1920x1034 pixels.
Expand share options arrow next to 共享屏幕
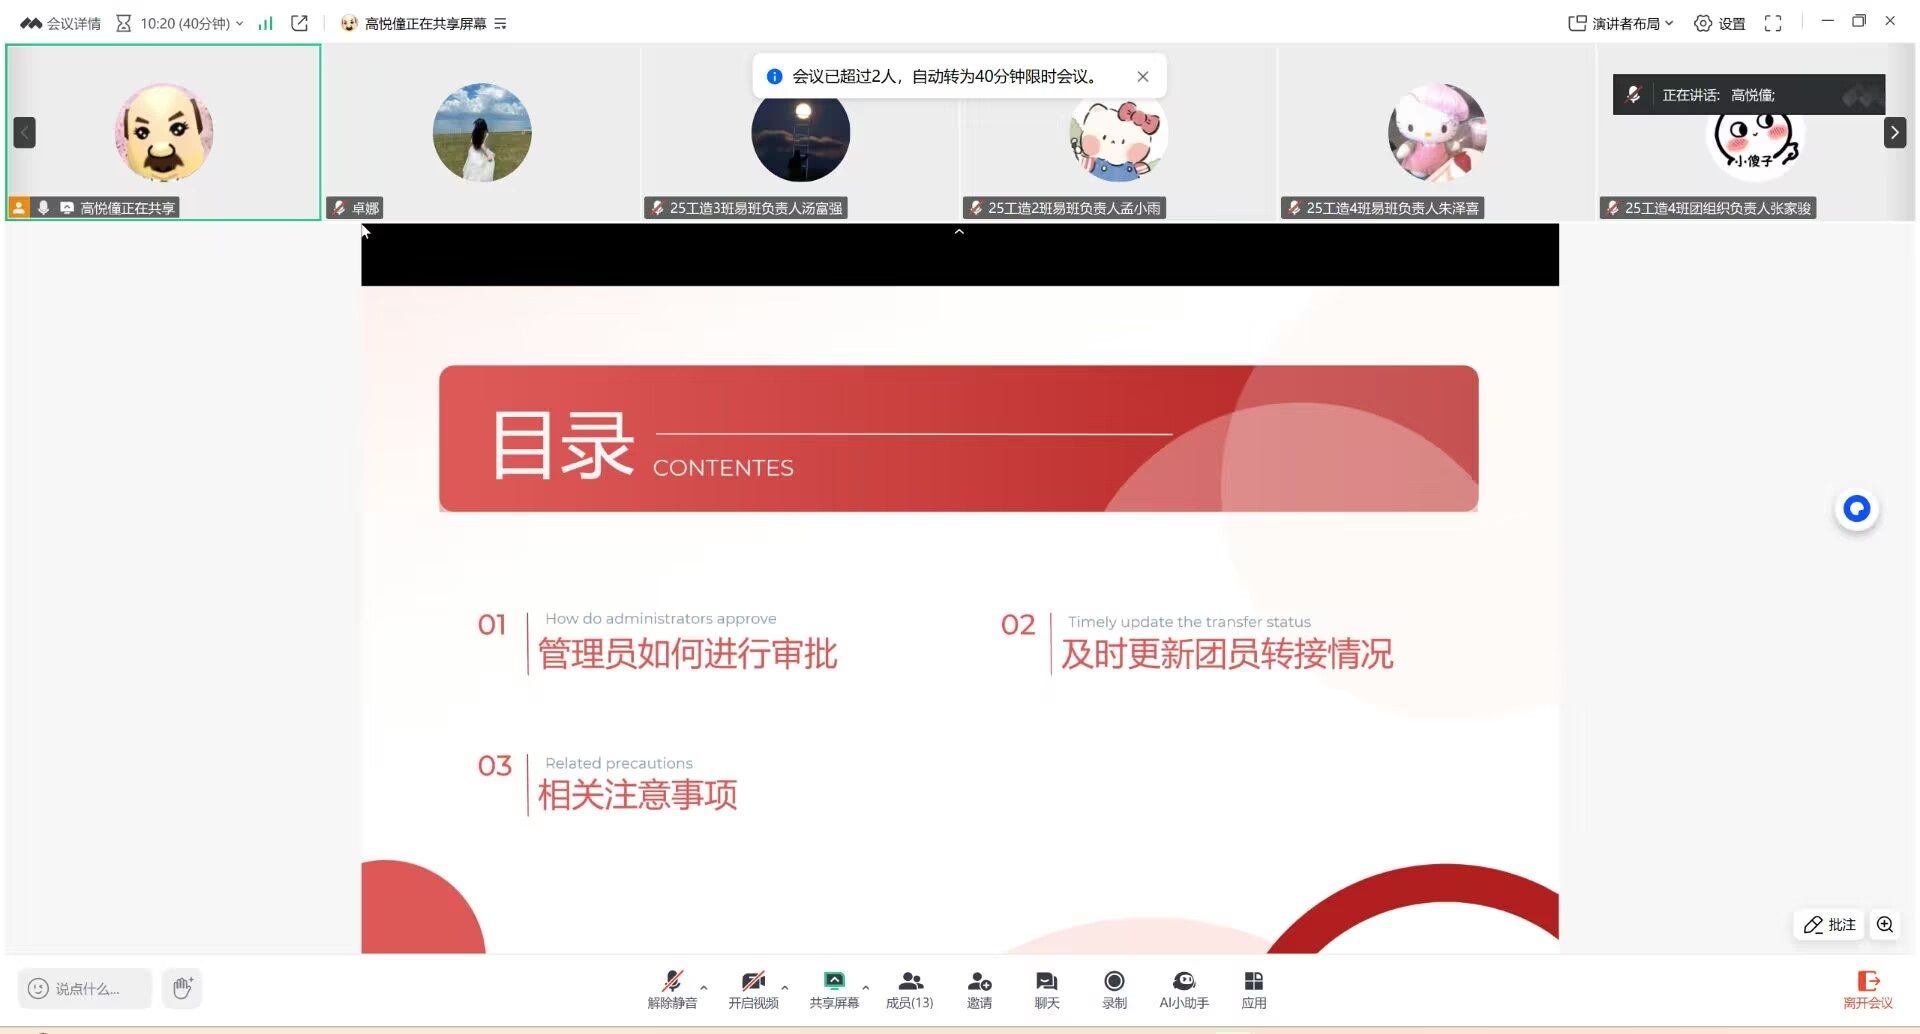866,988
